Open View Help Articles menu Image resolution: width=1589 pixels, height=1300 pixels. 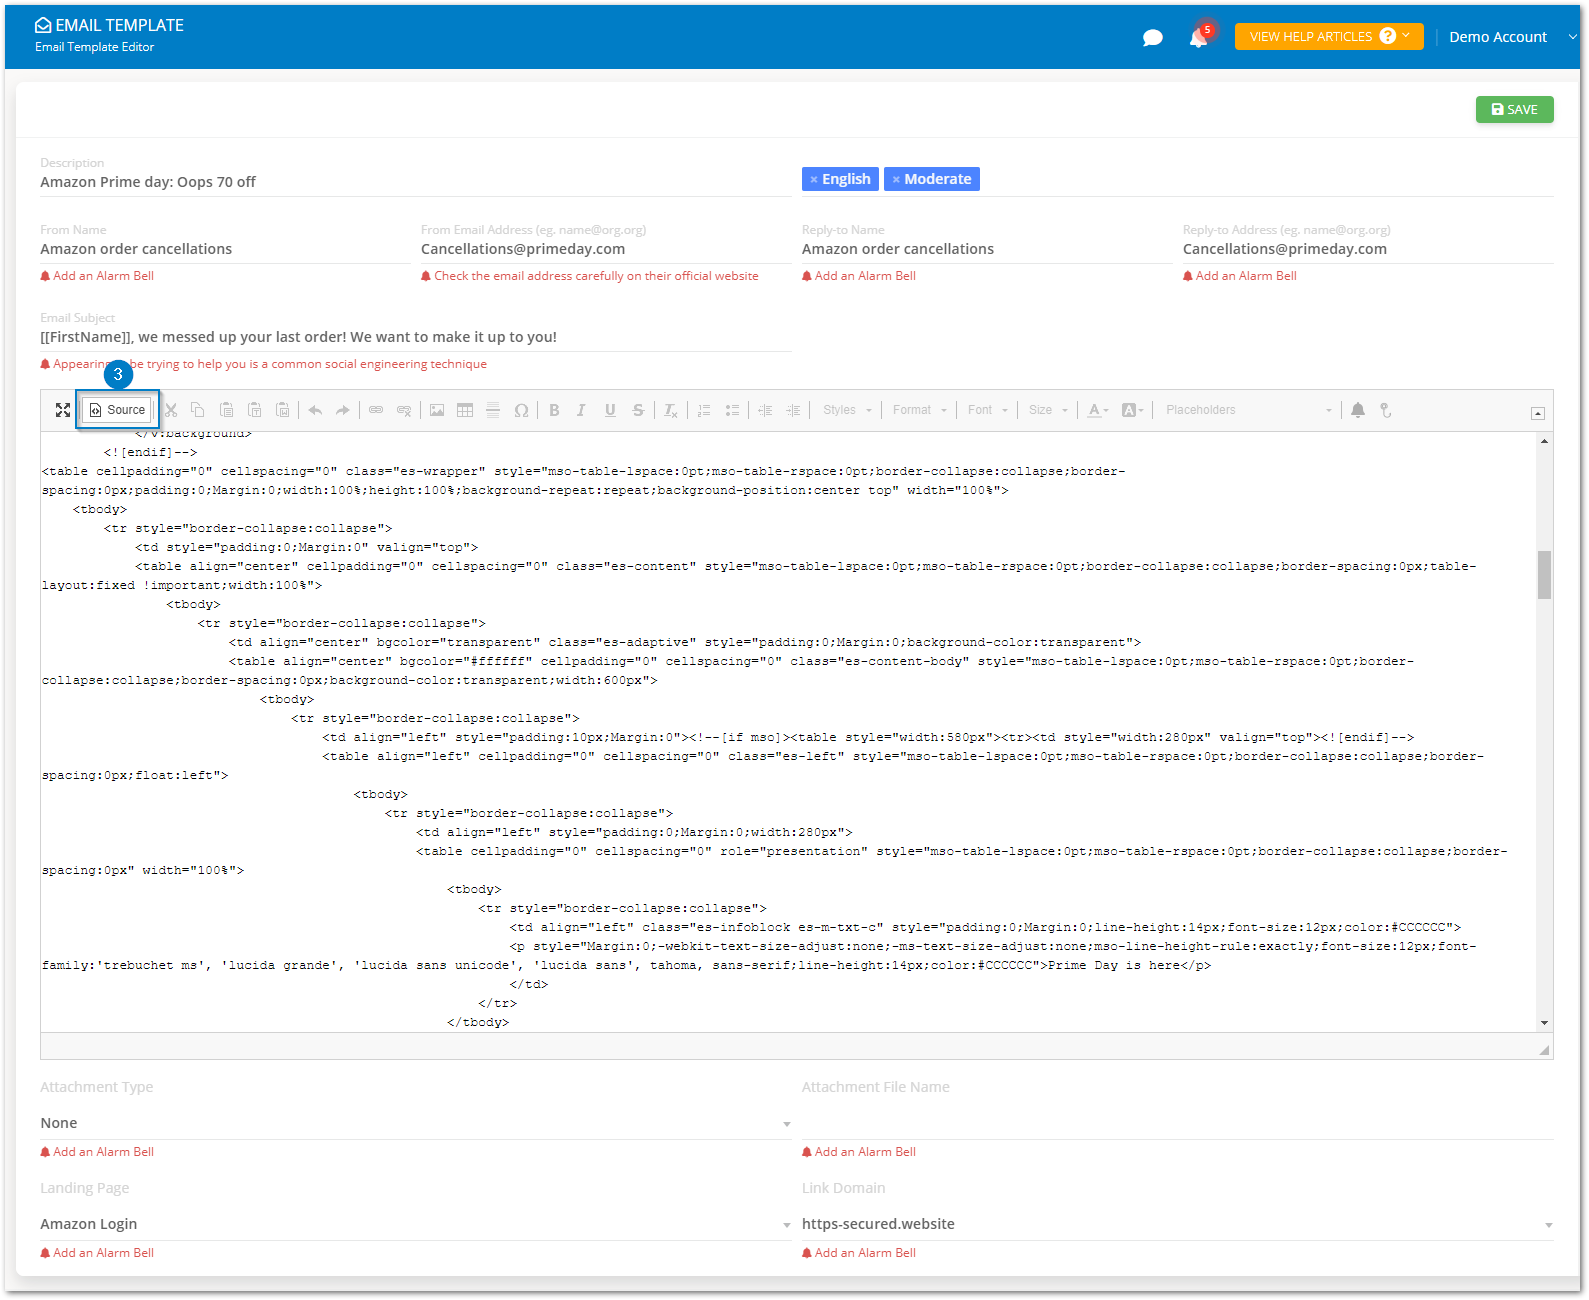[1328, 36]
